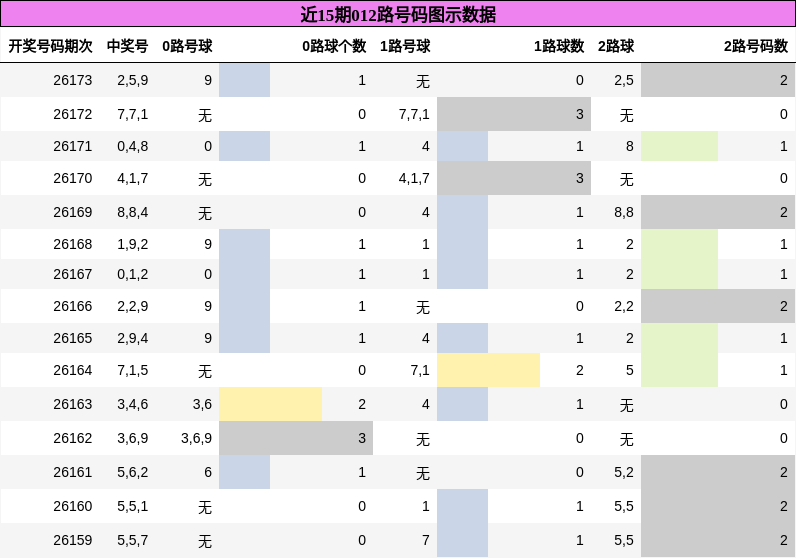Select the 中奖号 column header

[x=127, y=46]
